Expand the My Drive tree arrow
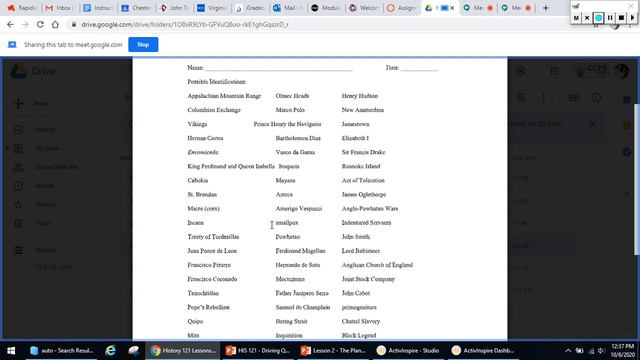 coord(7,149)
